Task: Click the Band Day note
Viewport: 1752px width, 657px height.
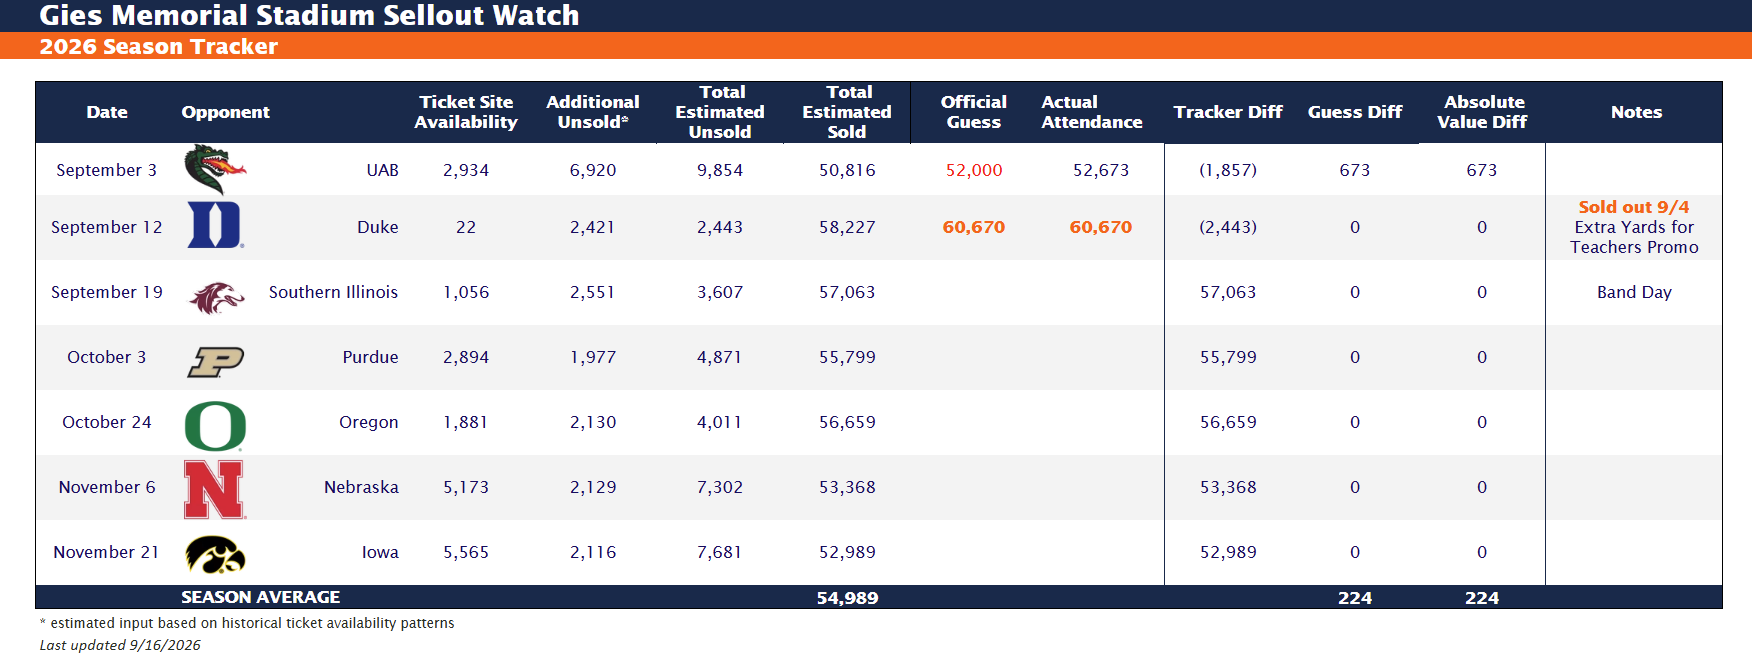Action: [x=1634, y=292]
